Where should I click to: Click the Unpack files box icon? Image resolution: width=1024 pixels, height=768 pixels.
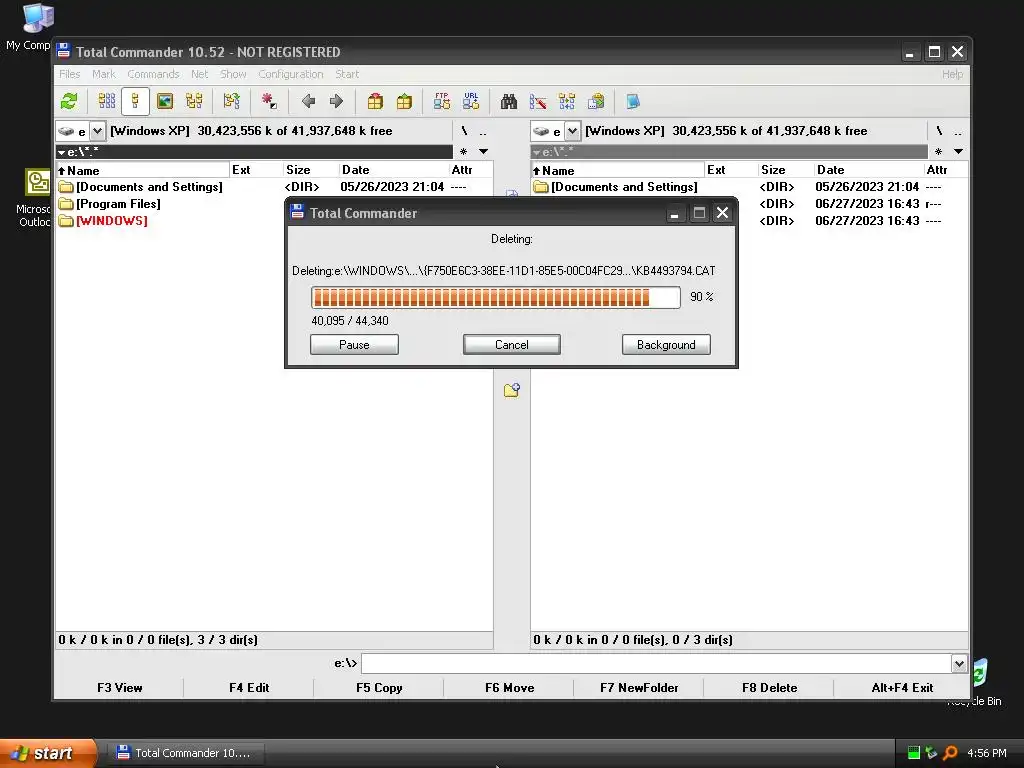click(404, 101)
